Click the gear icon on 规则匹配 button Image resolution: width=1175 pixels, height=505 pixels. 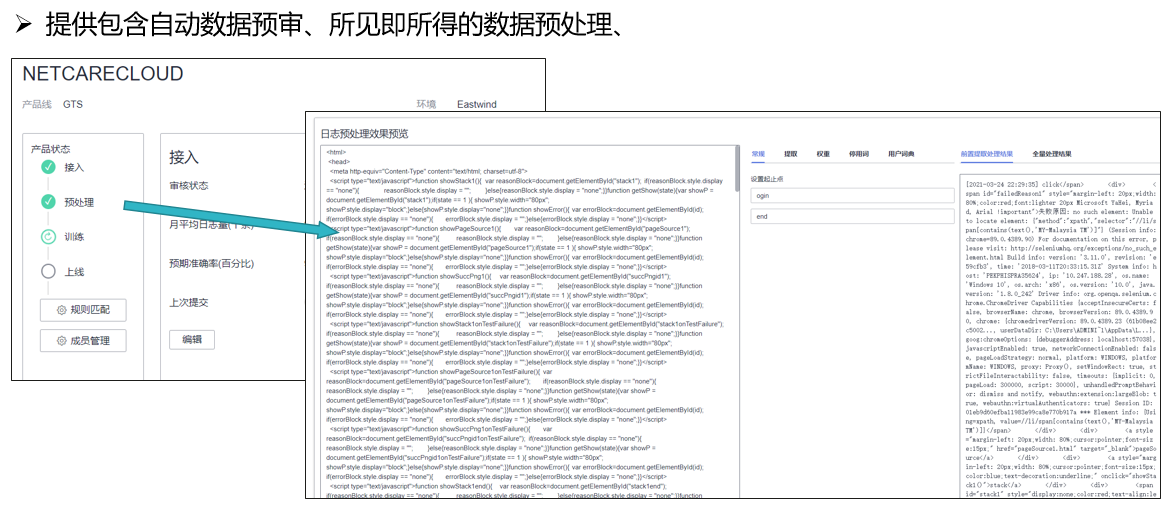[61, 310]
